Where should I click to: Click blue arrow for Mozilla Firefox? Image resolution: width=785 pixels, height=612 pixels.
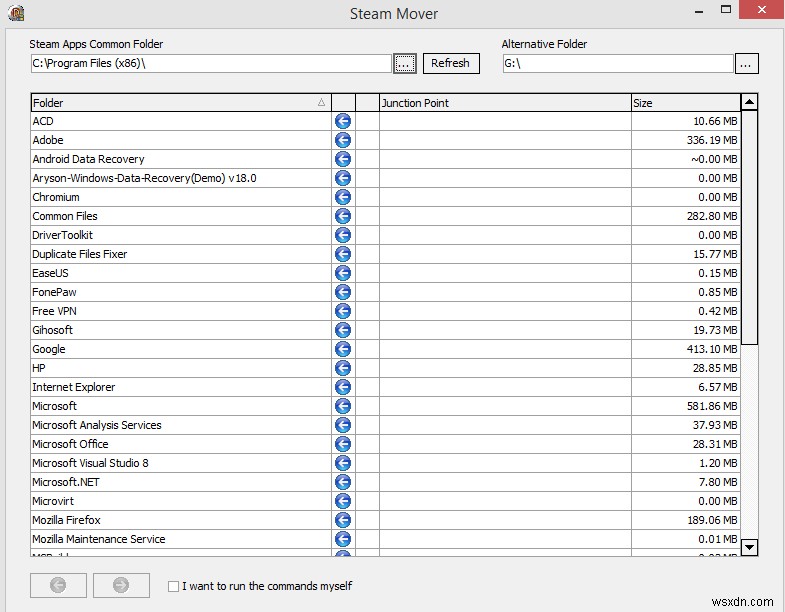tap(343, 520)
